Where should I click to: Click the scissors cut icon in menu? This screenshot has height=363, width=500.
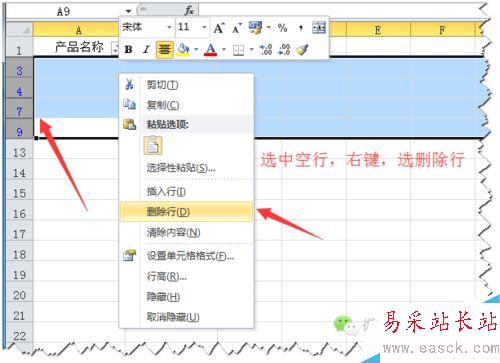129,84
